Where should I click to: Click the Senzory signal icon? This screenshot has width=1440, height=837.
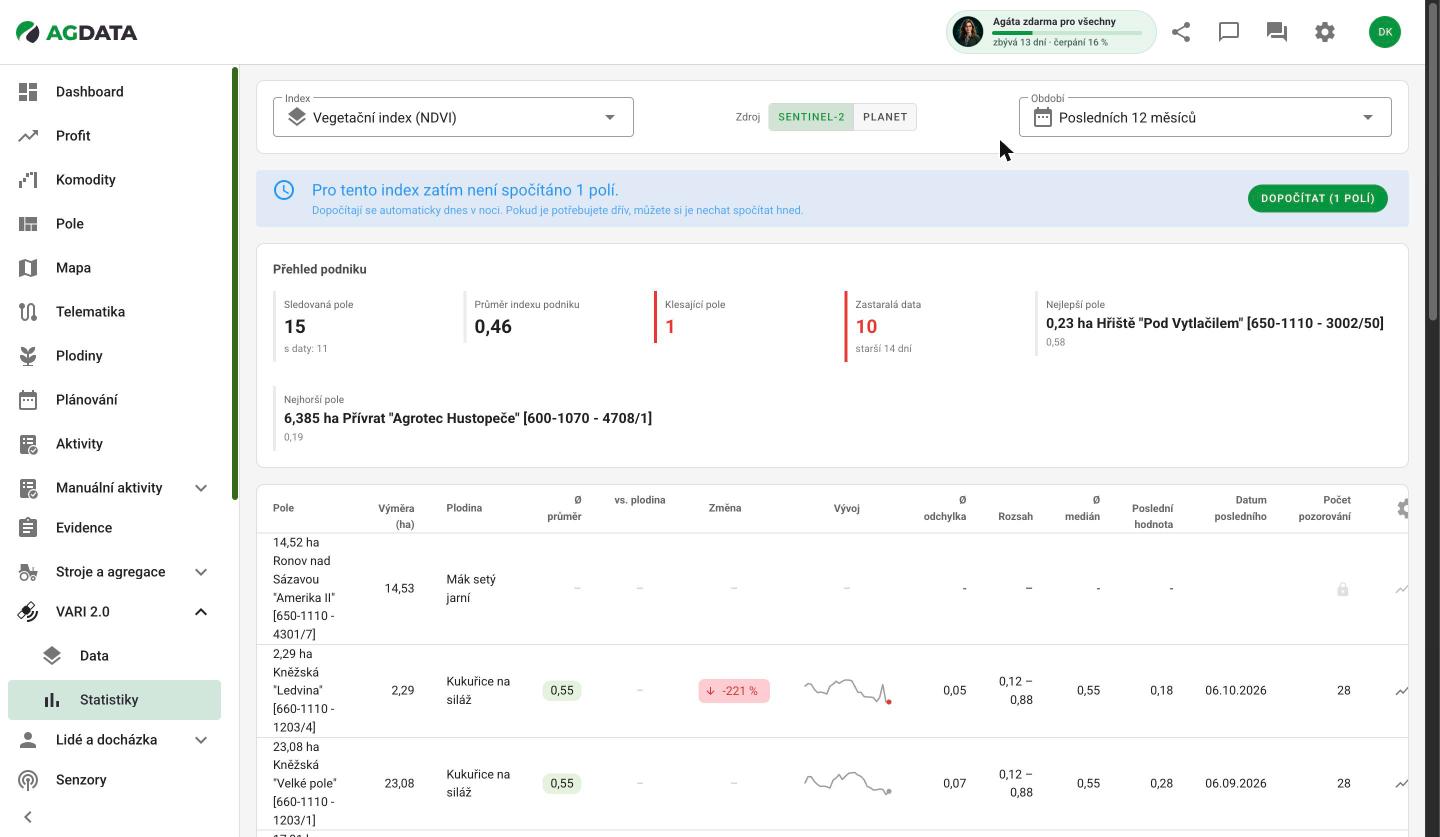pyautogui.click(x=28, y=780)
